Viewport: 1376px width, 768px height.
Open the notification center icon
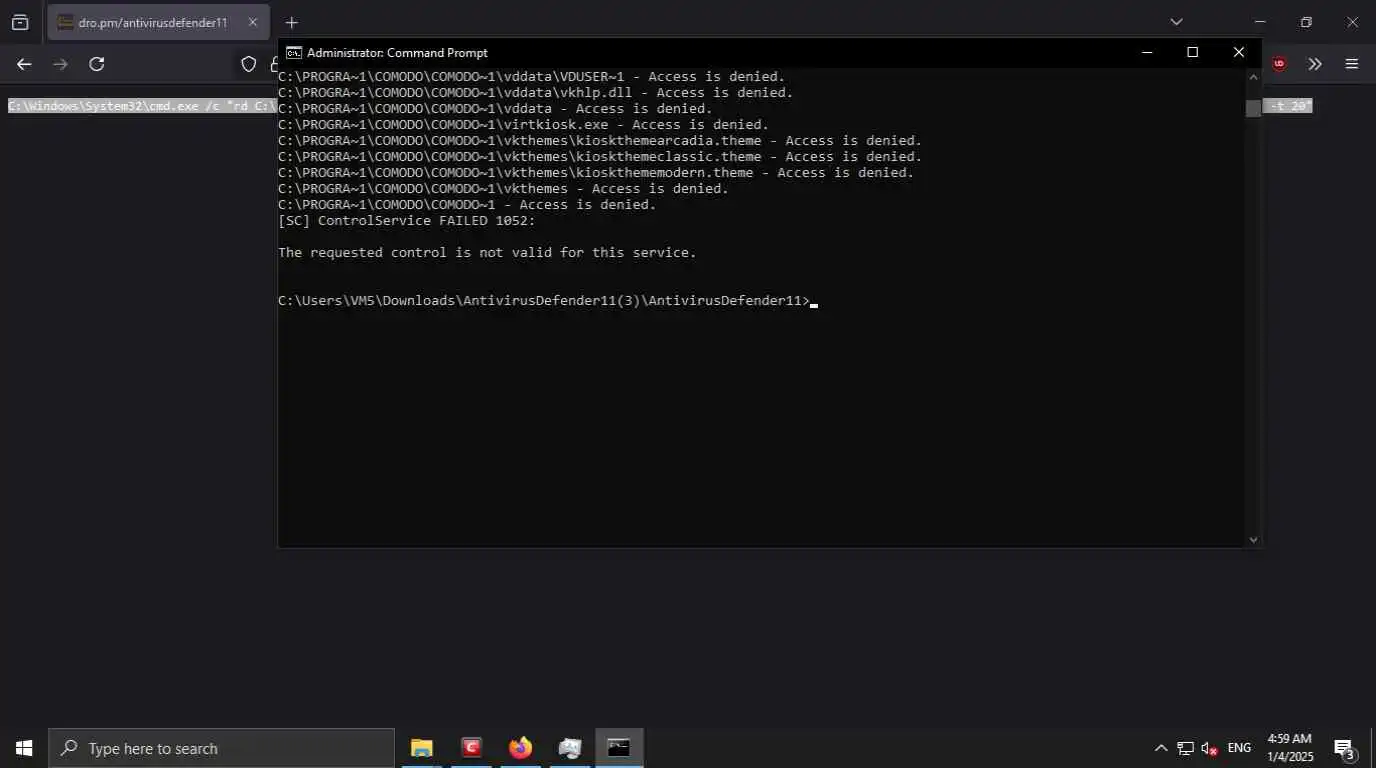click(1344, 748)
